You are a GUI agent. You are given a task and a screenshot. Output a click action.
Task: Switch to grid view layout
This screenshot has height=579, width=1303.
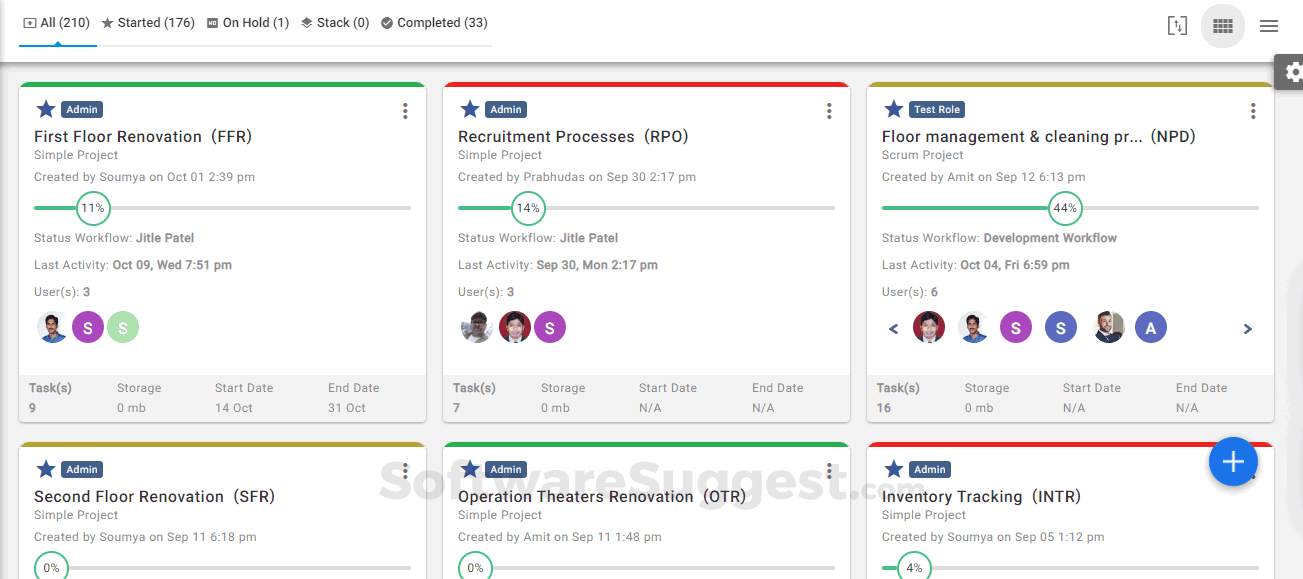pos(1222,26)
